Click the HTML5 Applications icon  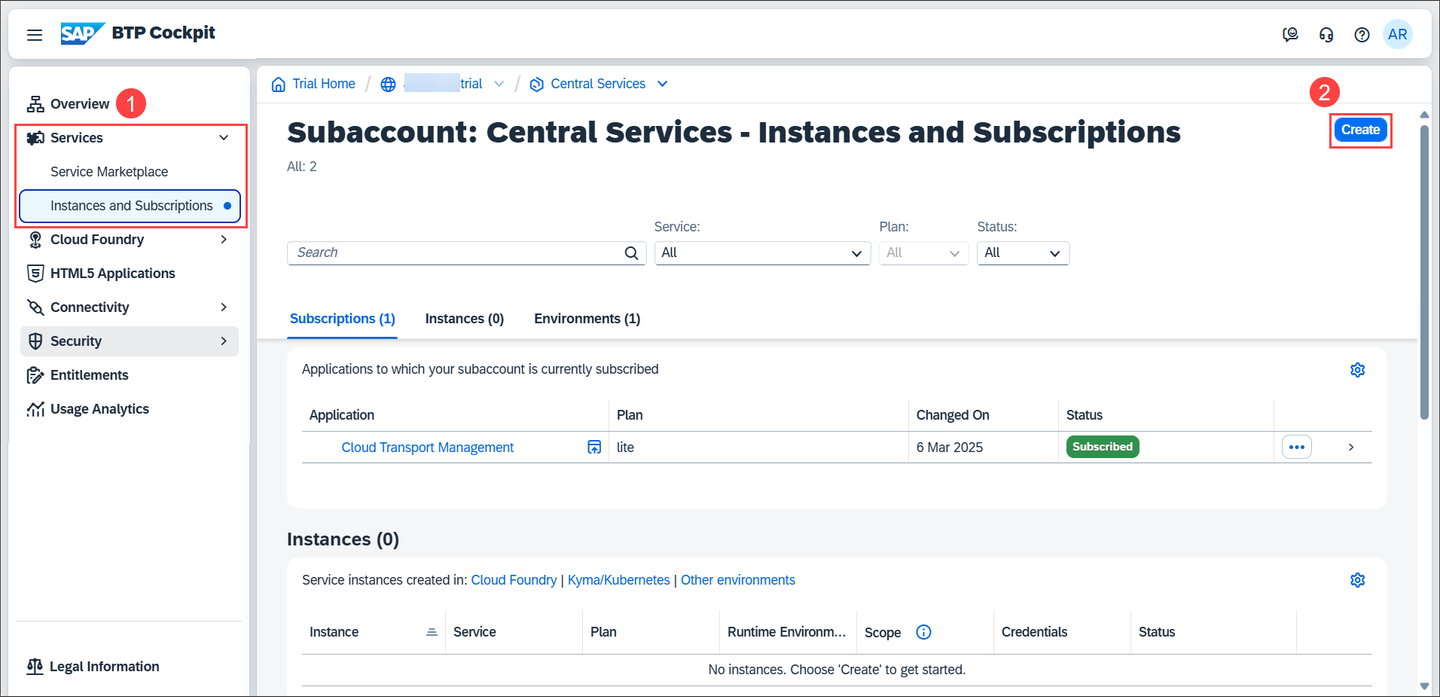click(x=36, y=274)
